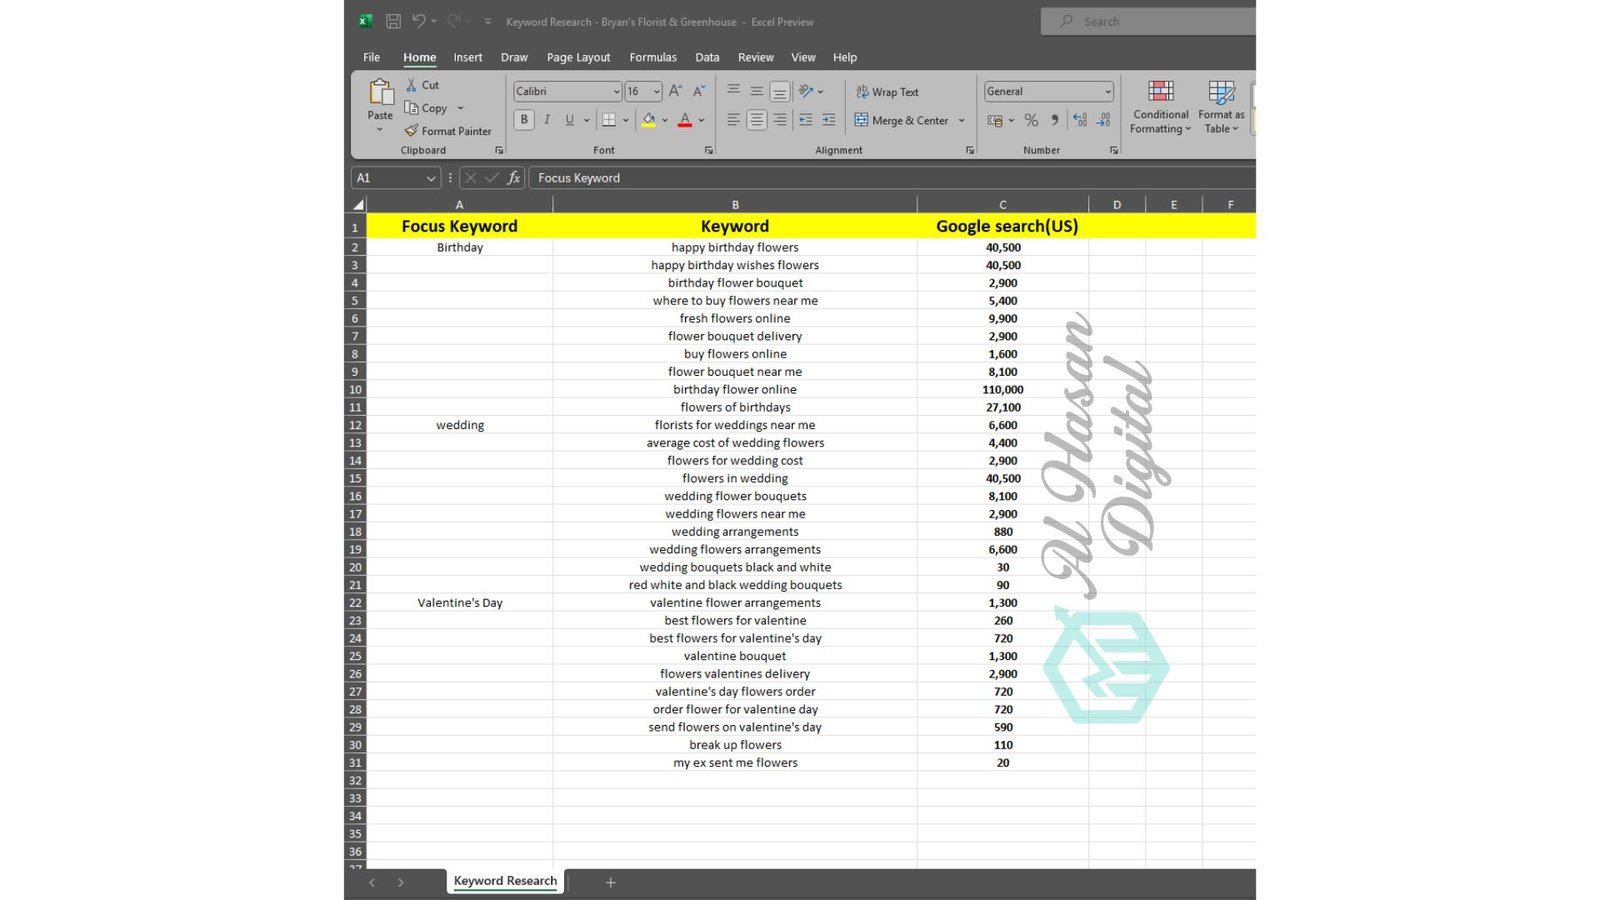Toggle Wrap Text

click(887, 92)
